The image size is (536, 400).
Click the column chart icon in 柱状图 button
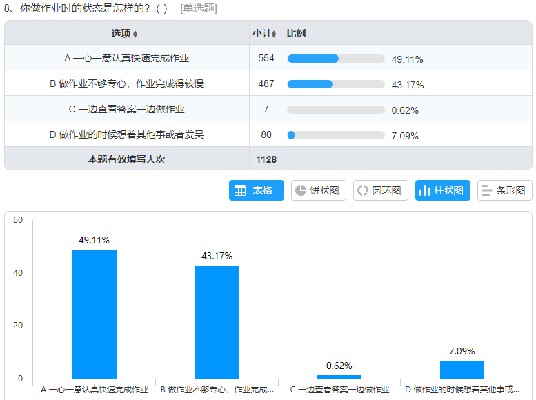pyautogui.click(x=424, y=190)
